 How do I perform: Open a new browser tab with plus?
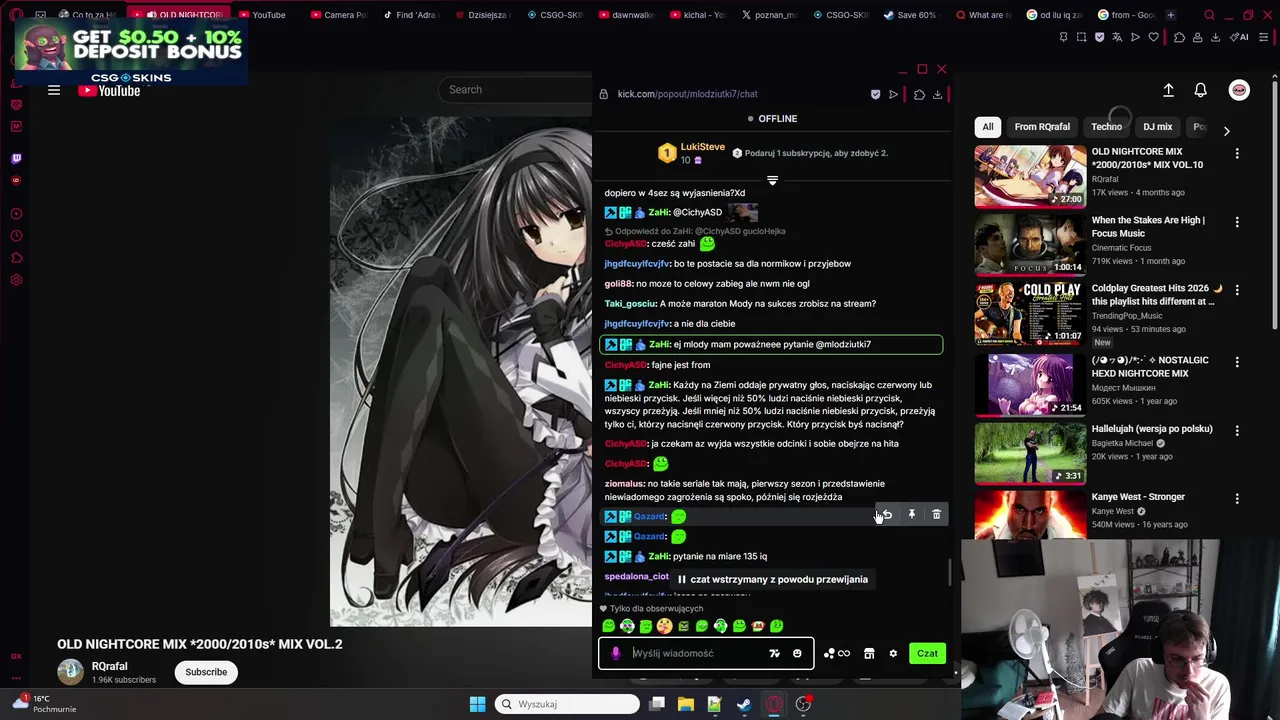tap(1171, 15)
